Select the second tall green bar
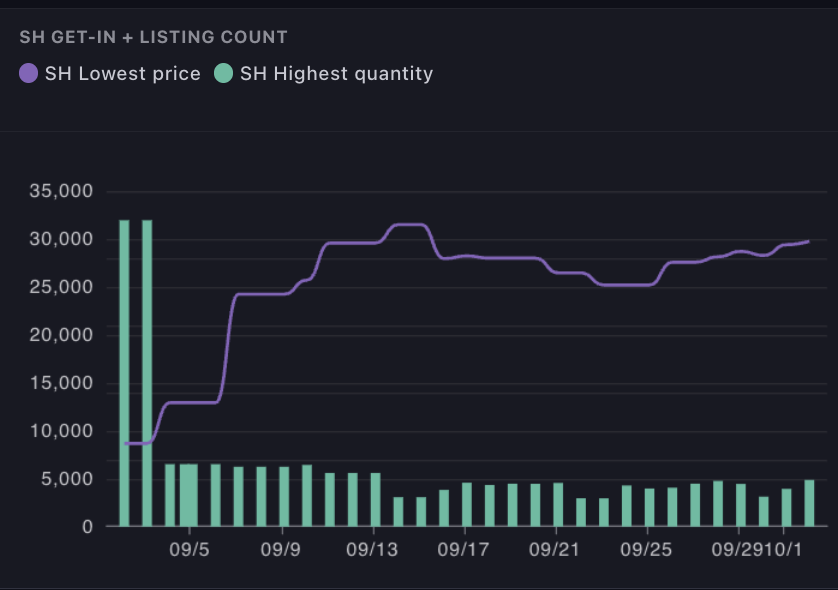Screen dimensions: 838x590 [x=147, y=372]
